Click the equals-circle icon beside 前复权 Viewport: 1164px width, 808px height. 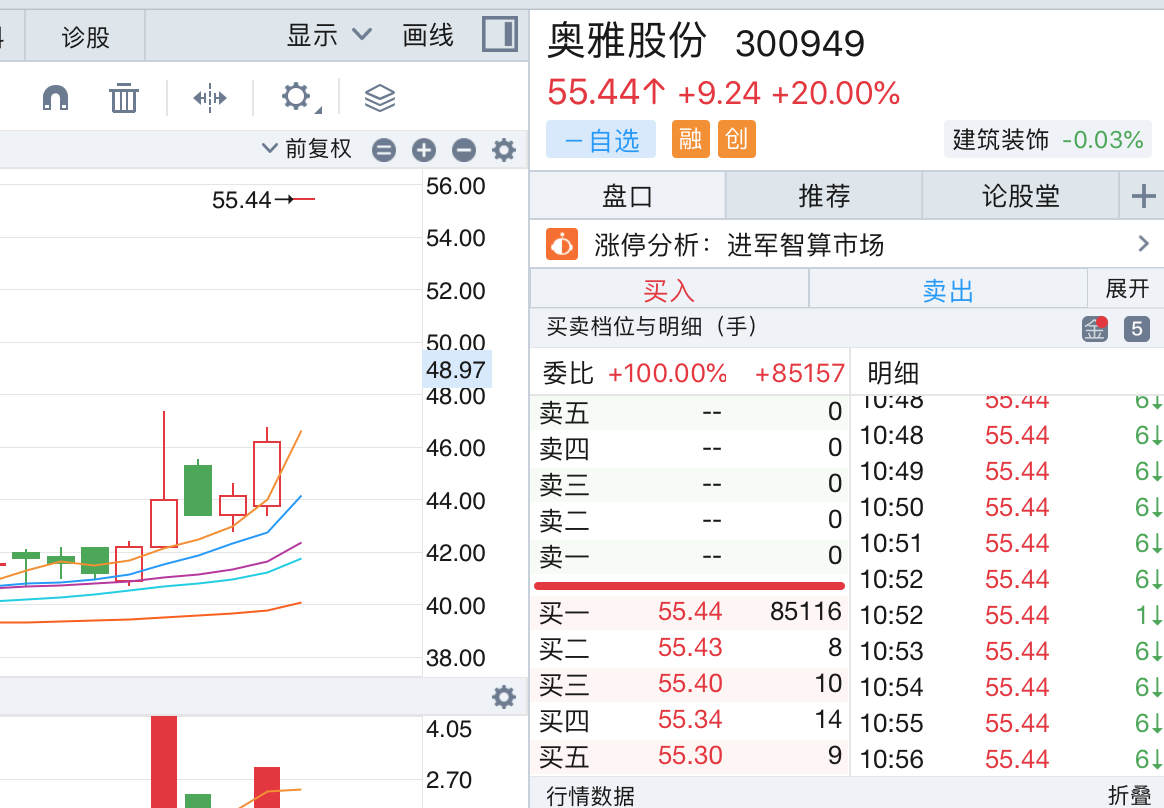pos(384,150)
